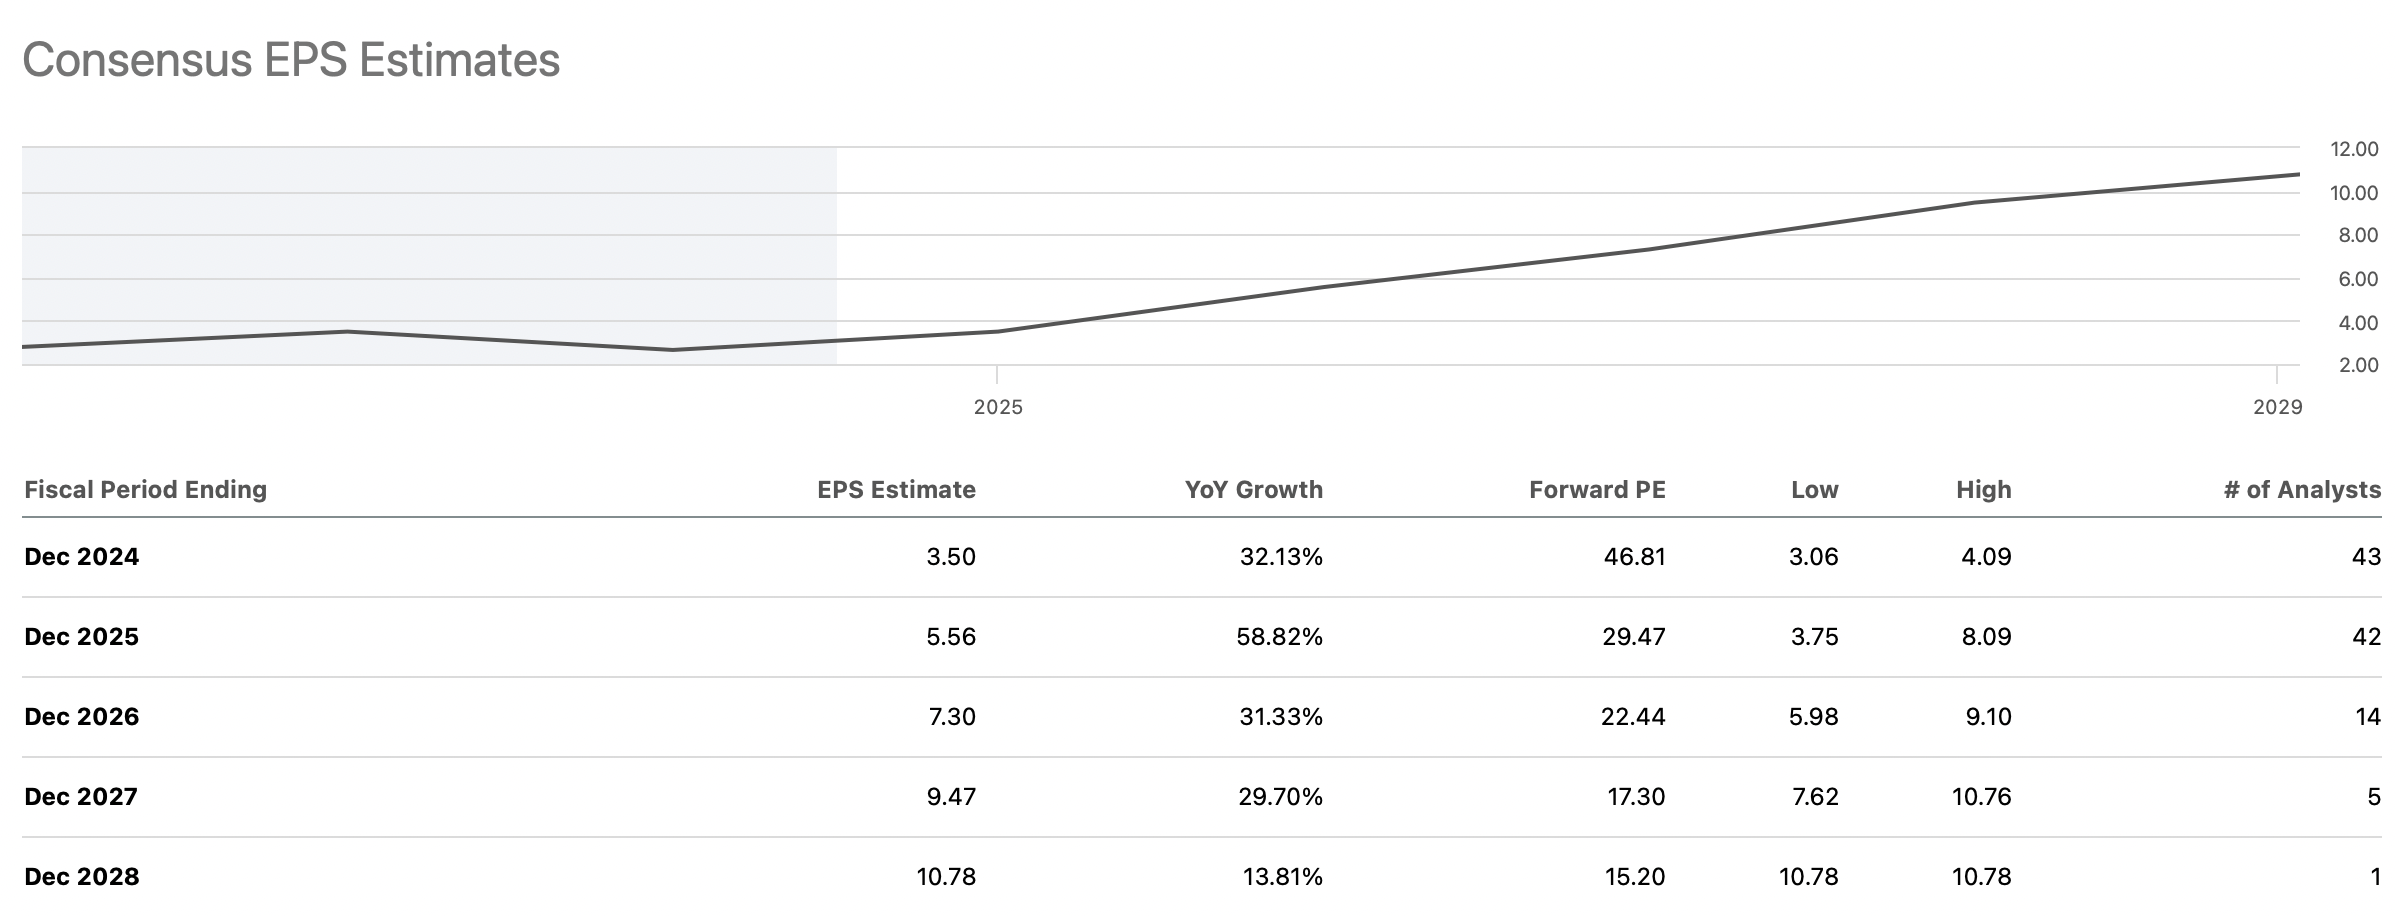
Task: Select the Forward PE column header
Action: pyautogui.click(x=1597, y=489)
